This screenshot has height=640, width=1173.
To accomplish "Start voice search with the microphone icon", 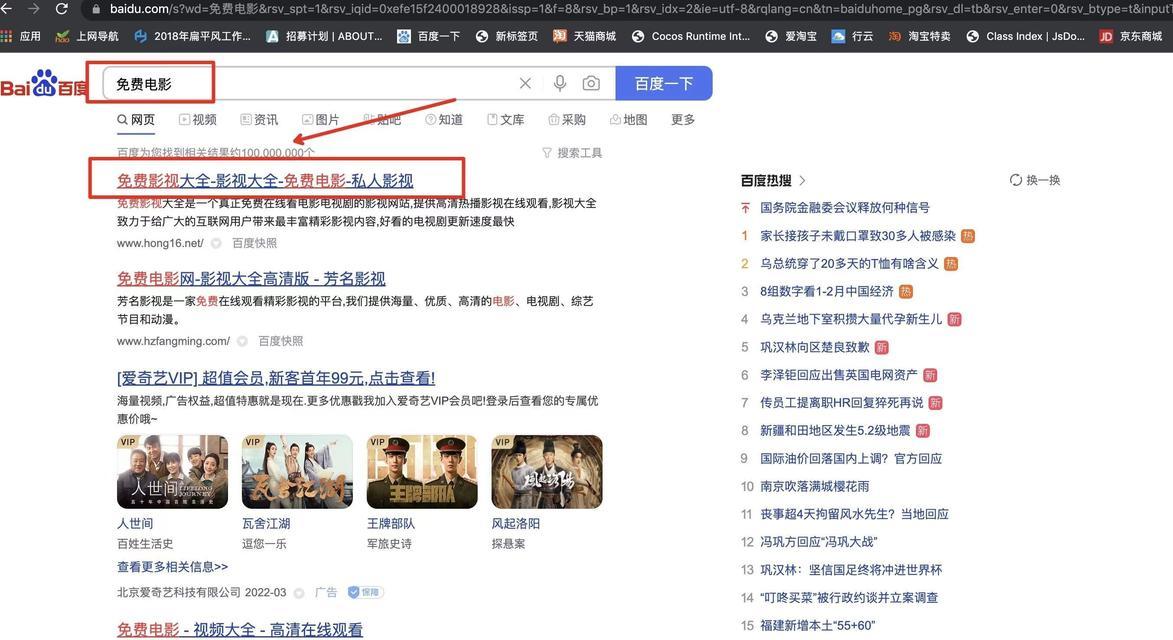I will click(x=560, y=83).
